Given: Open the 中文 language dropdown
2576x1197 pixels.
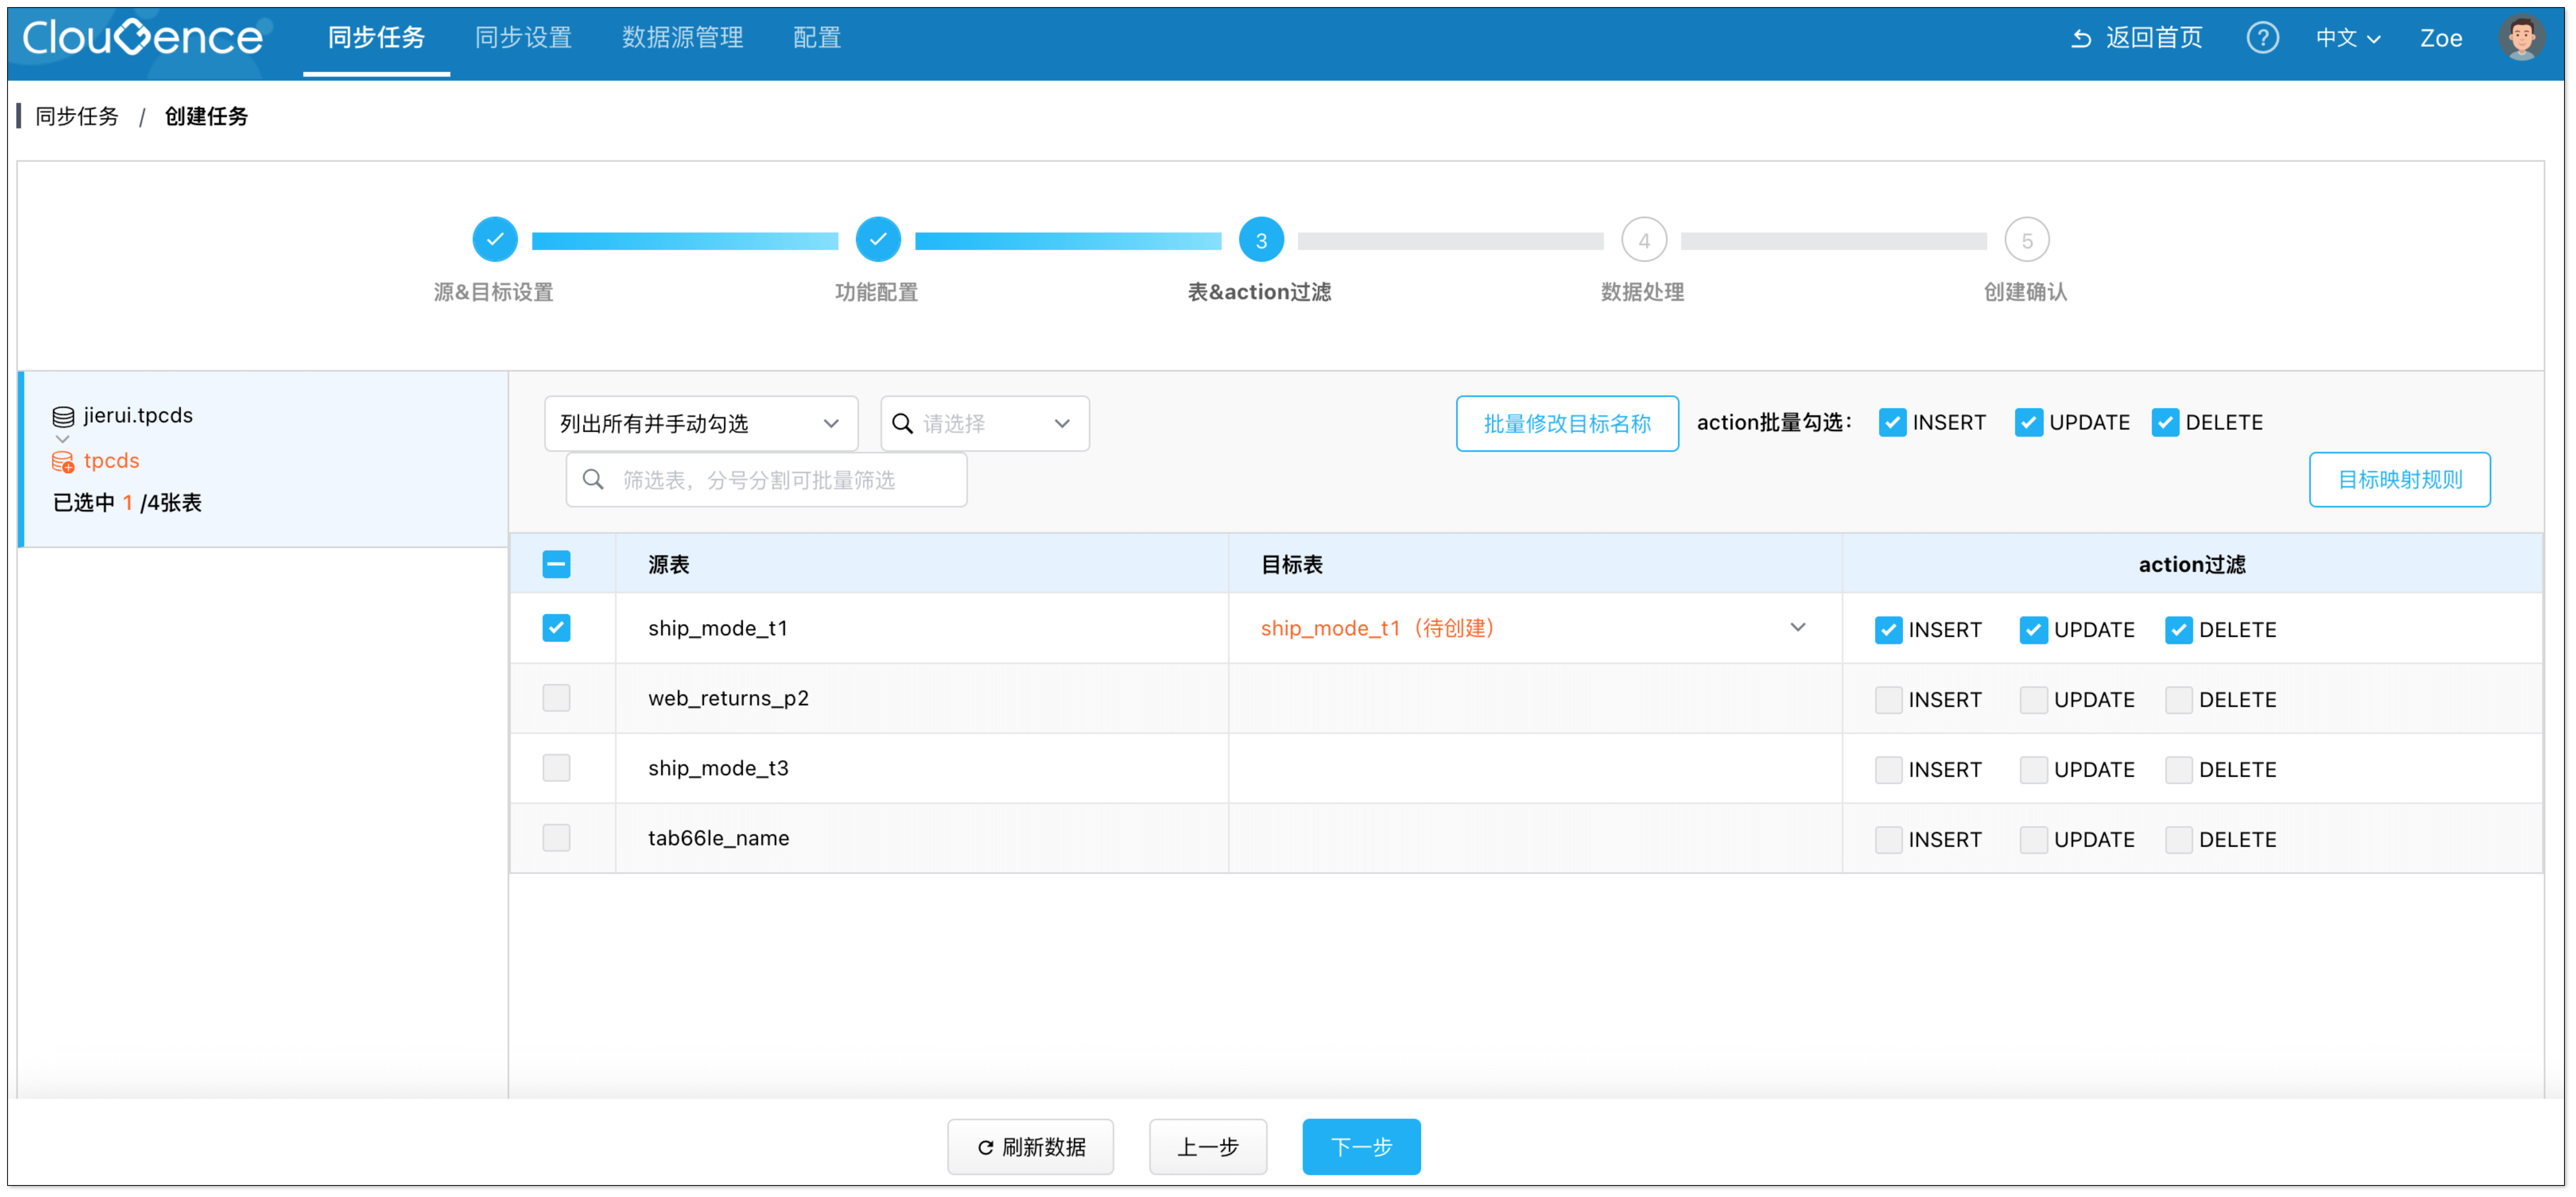Looking at the screenshot, I should pyautogui.click(x=2347, y=38).
